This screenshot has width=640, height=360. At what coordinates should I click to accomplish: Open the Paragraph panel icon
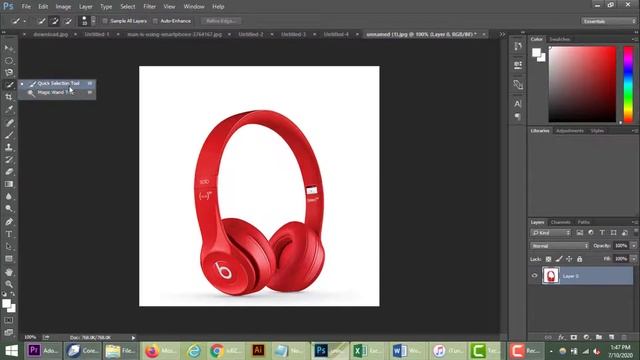pos(518,117)
